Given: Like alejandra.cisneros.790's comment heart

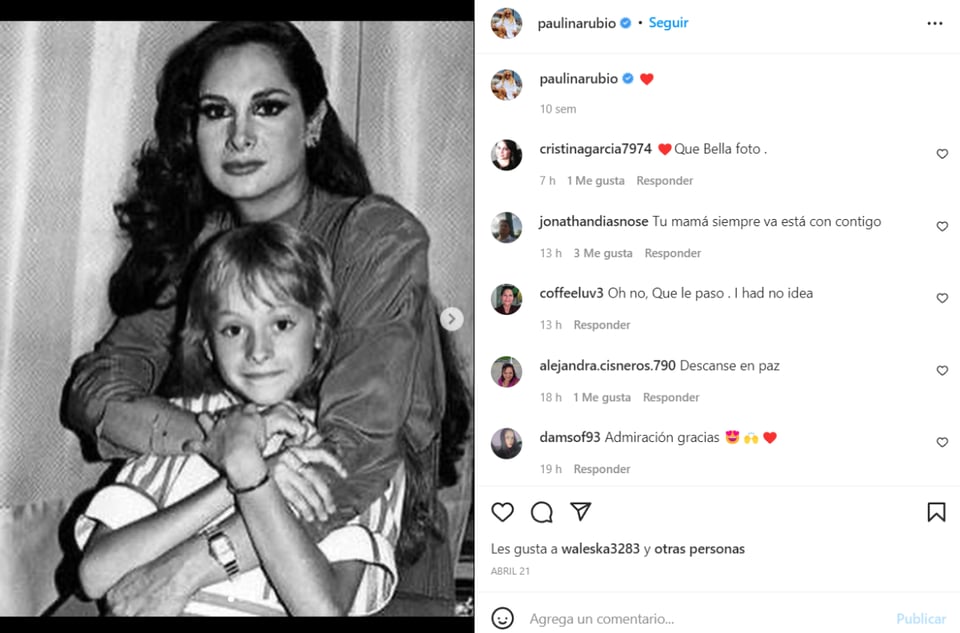Looking at the screenshot, I should [942, 370].
